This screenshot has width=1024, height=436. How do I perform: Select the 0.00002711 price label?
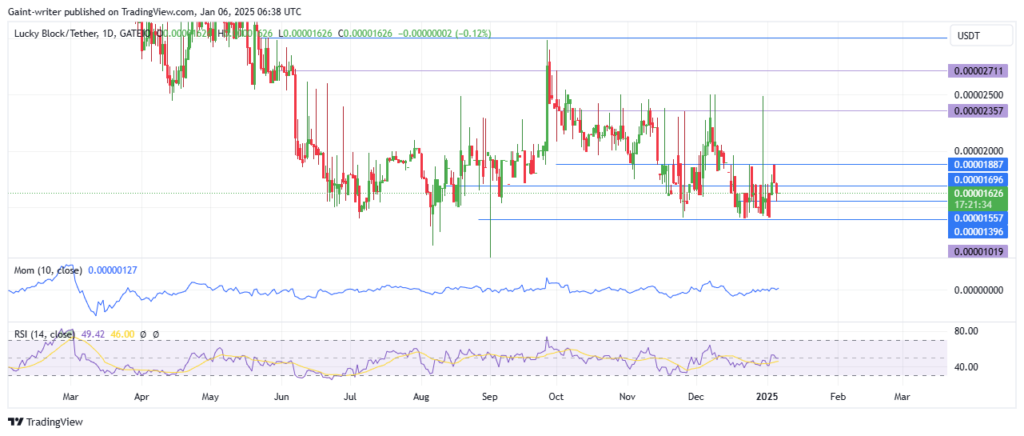coord(977,70)
